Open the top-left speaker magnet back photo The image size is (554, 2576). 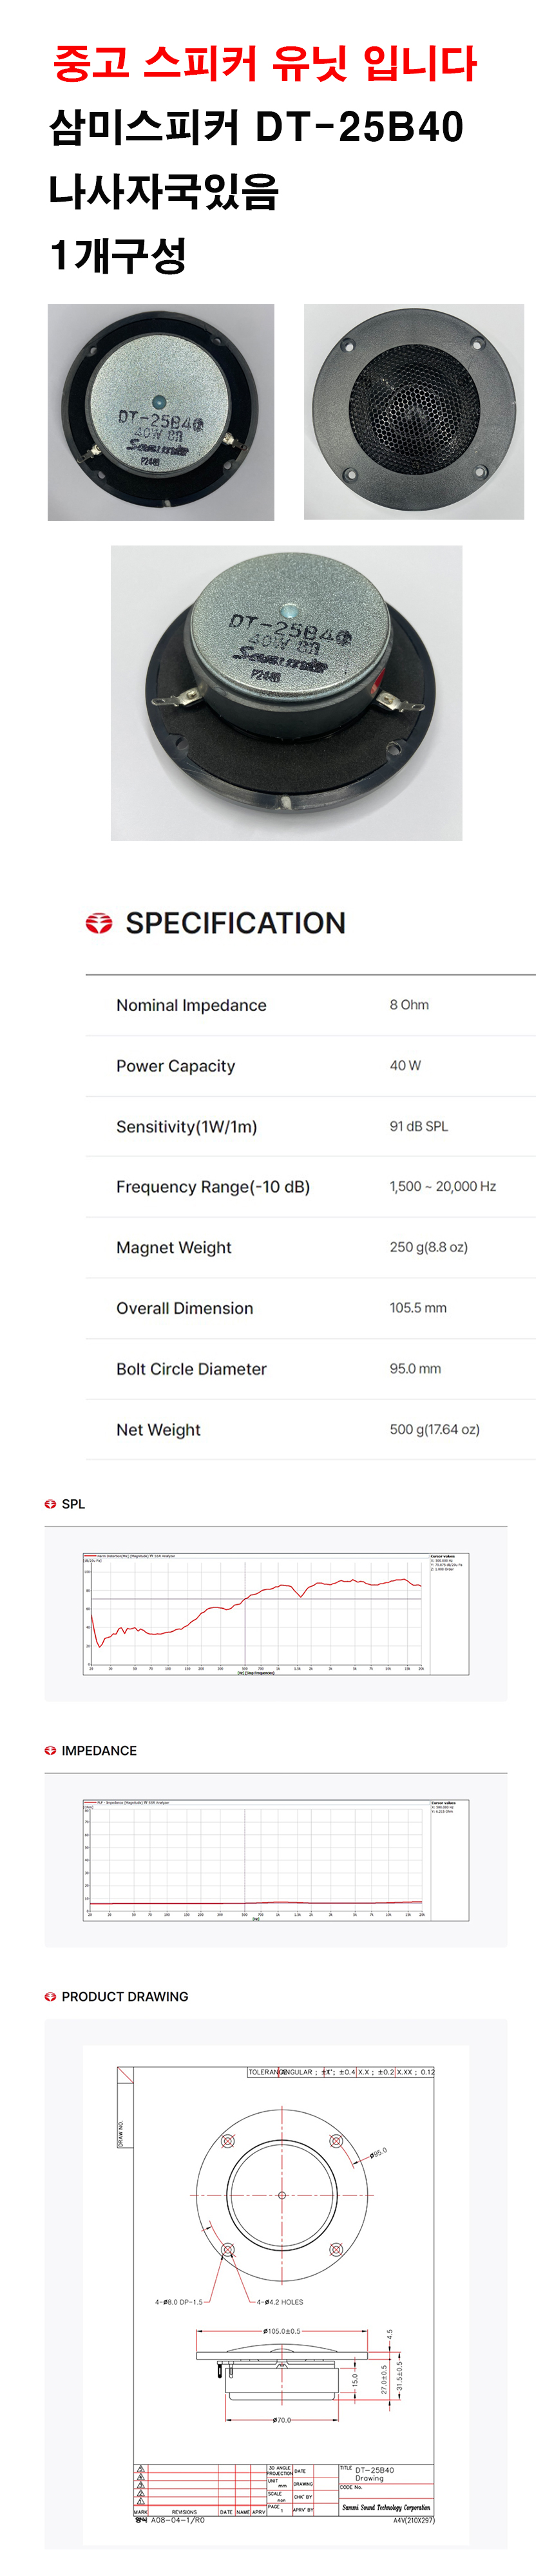tap(161, 412)
